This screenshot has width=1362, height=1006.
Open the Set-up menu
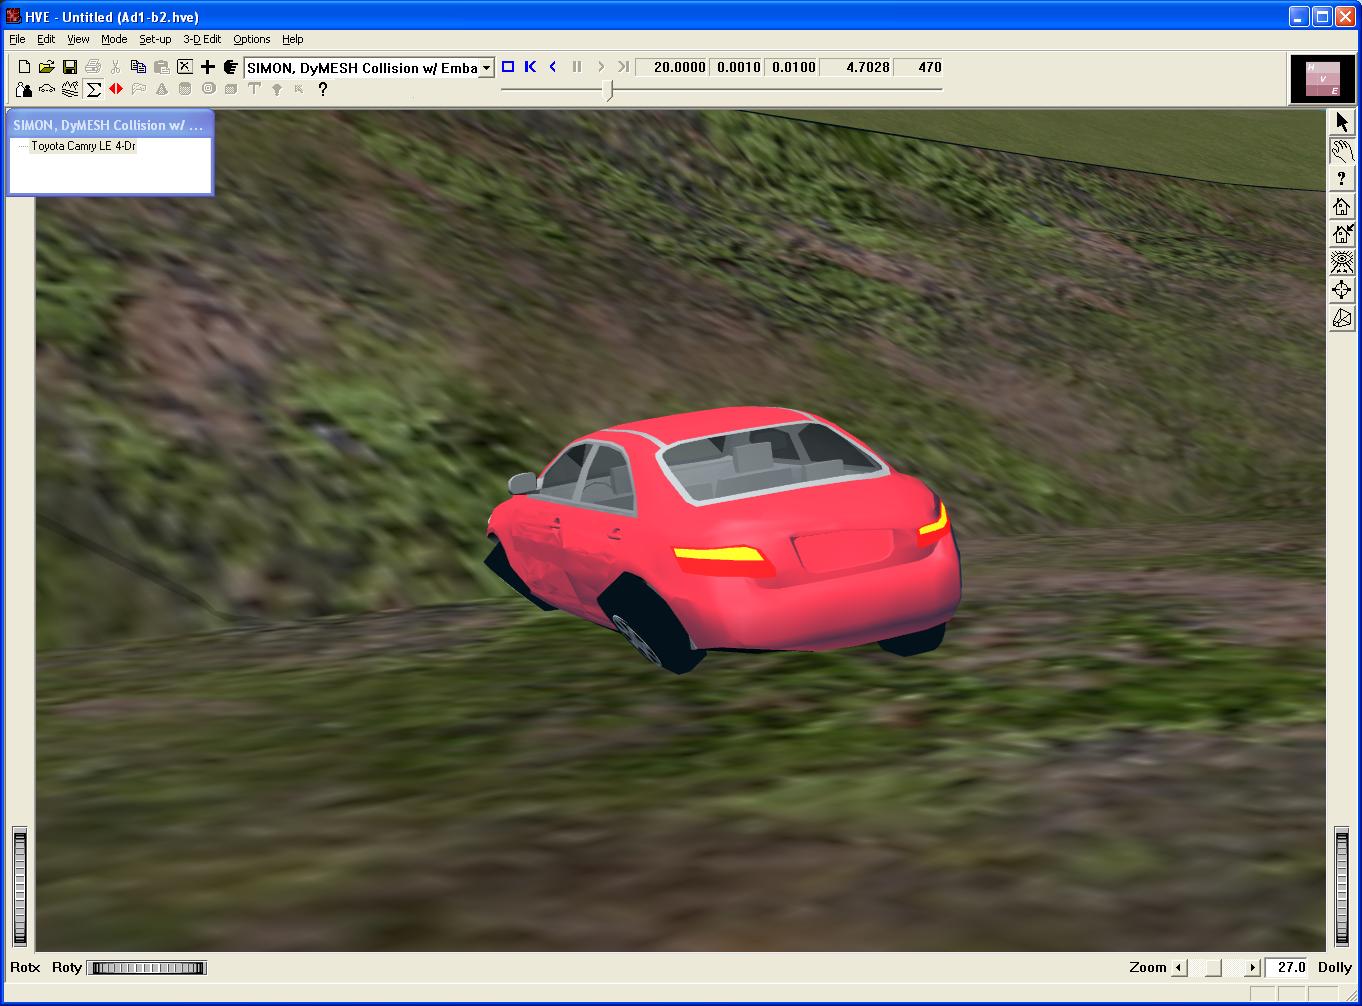pyautogui.click(x=155, y=39)
